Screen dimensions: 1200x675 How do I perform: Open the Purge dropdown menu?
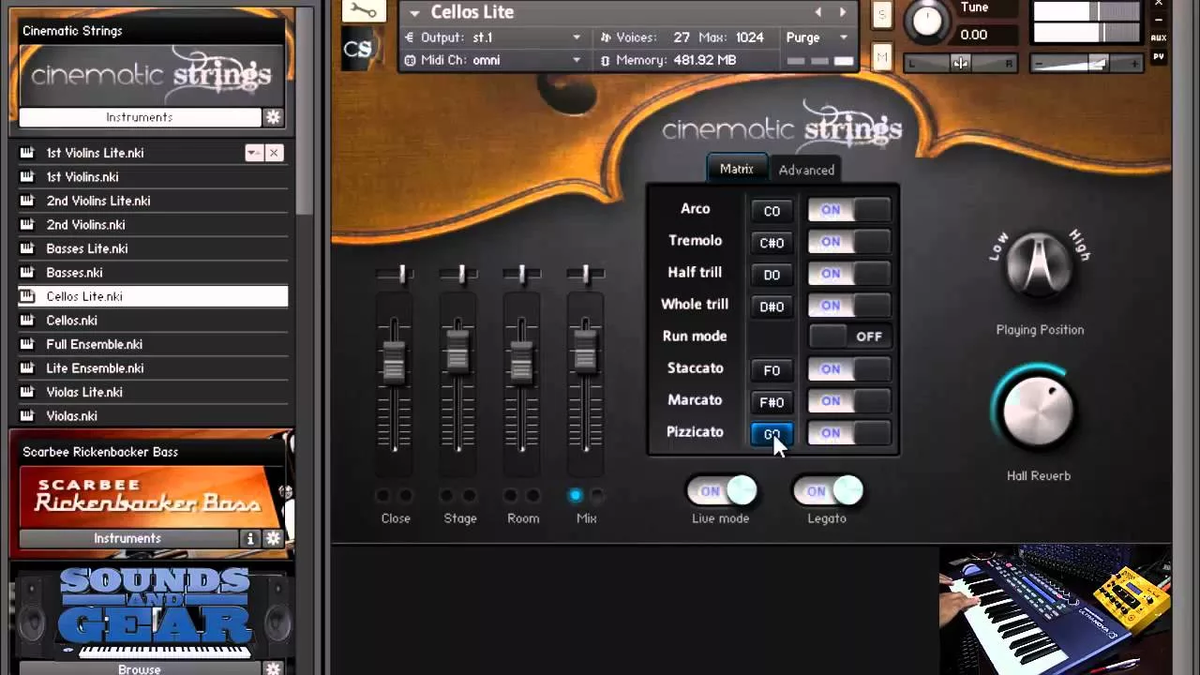click(844, 37)
